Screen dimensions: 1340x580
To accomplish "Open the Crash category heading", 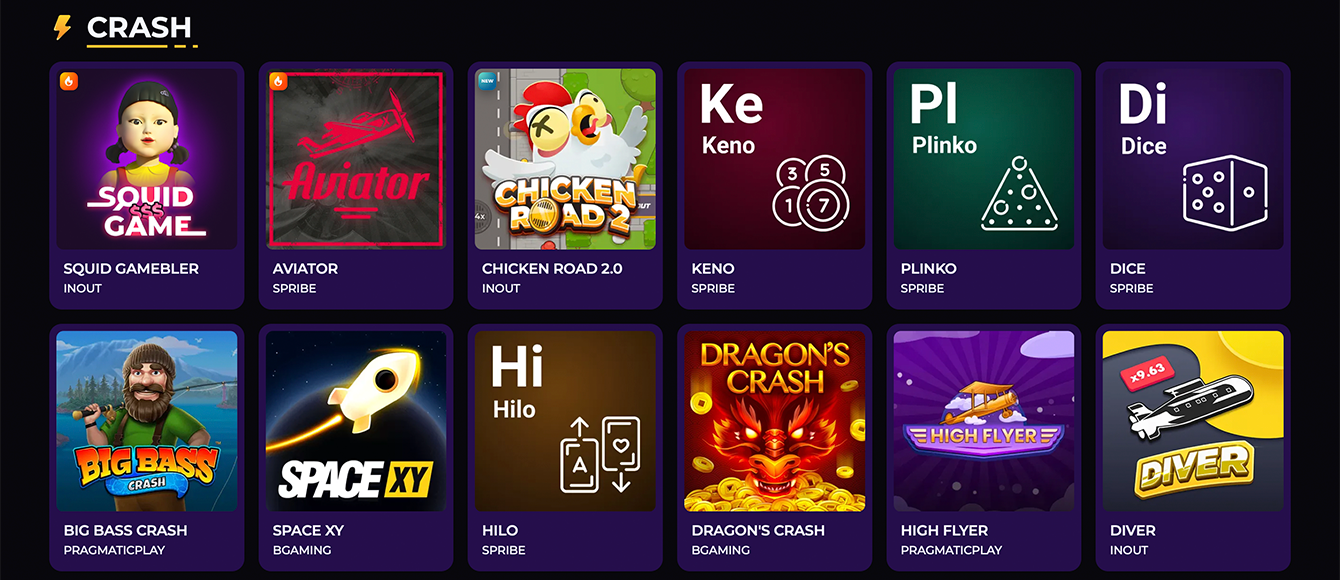I will click(139, 28).
